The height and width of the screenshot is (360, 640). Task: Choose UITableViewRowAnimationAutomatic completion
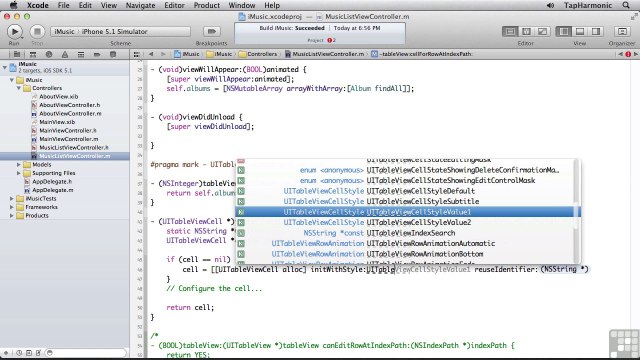pyautogui.click(x=408, y=244)
